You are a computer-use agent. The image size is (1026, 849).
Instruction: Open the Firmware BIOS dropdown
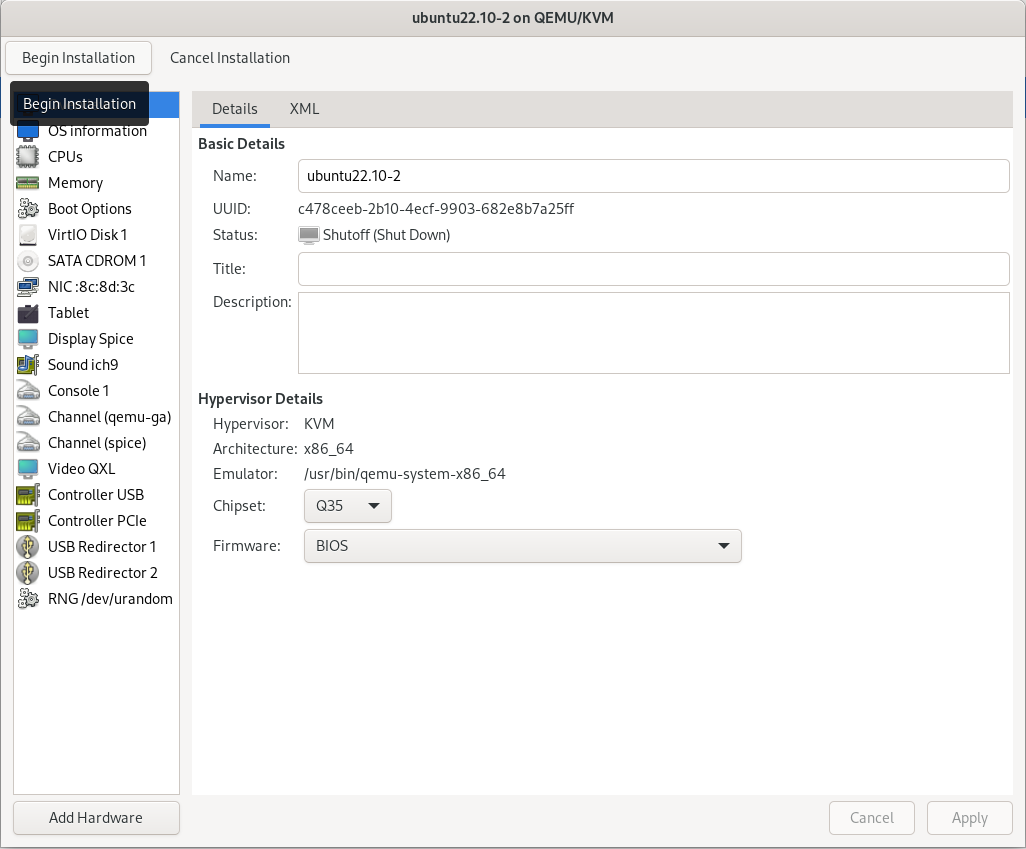pyautogui.click(x=522, y=546)
